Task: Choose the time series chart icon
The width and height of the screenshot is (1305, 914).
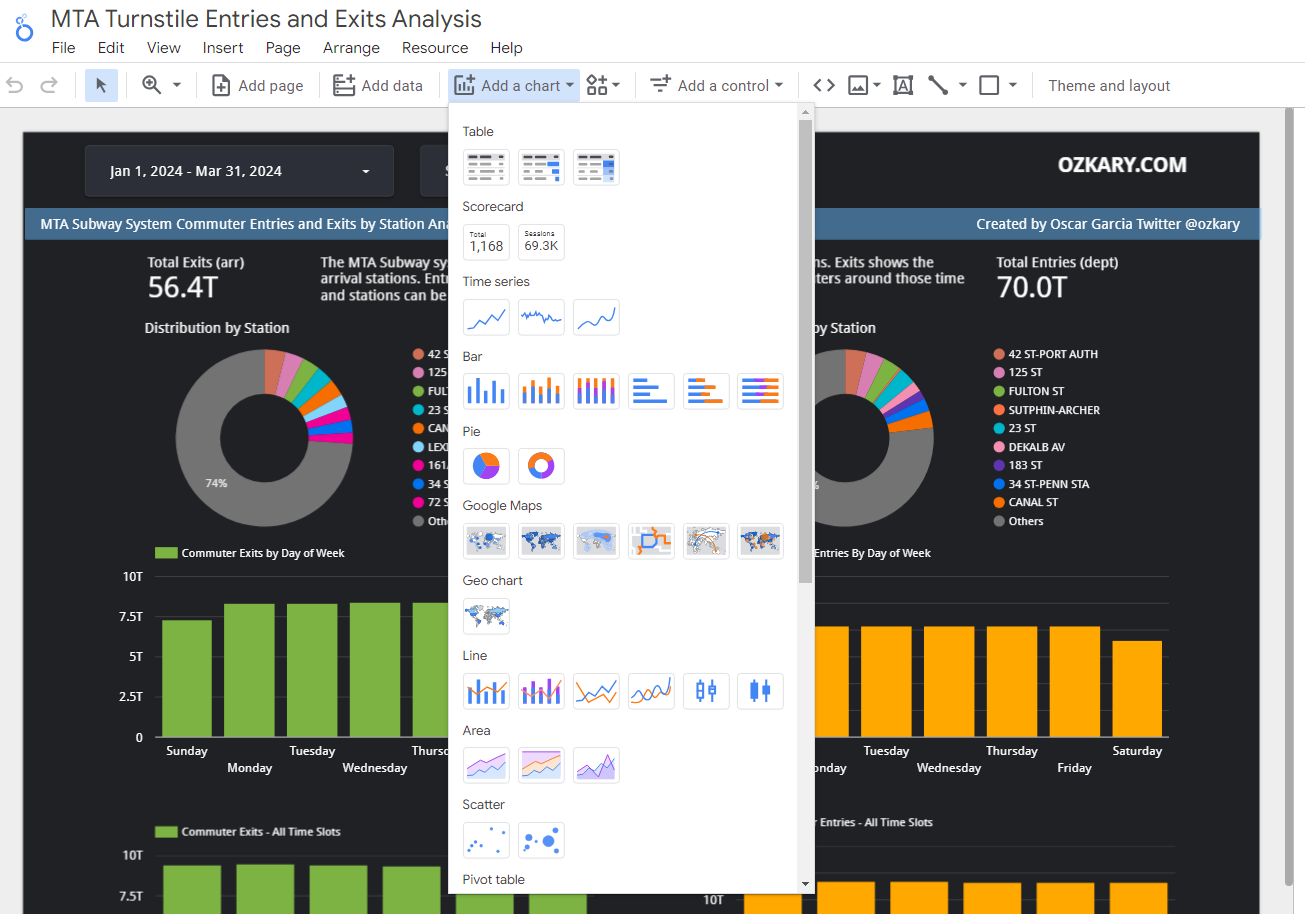Action: coord(487,317)
